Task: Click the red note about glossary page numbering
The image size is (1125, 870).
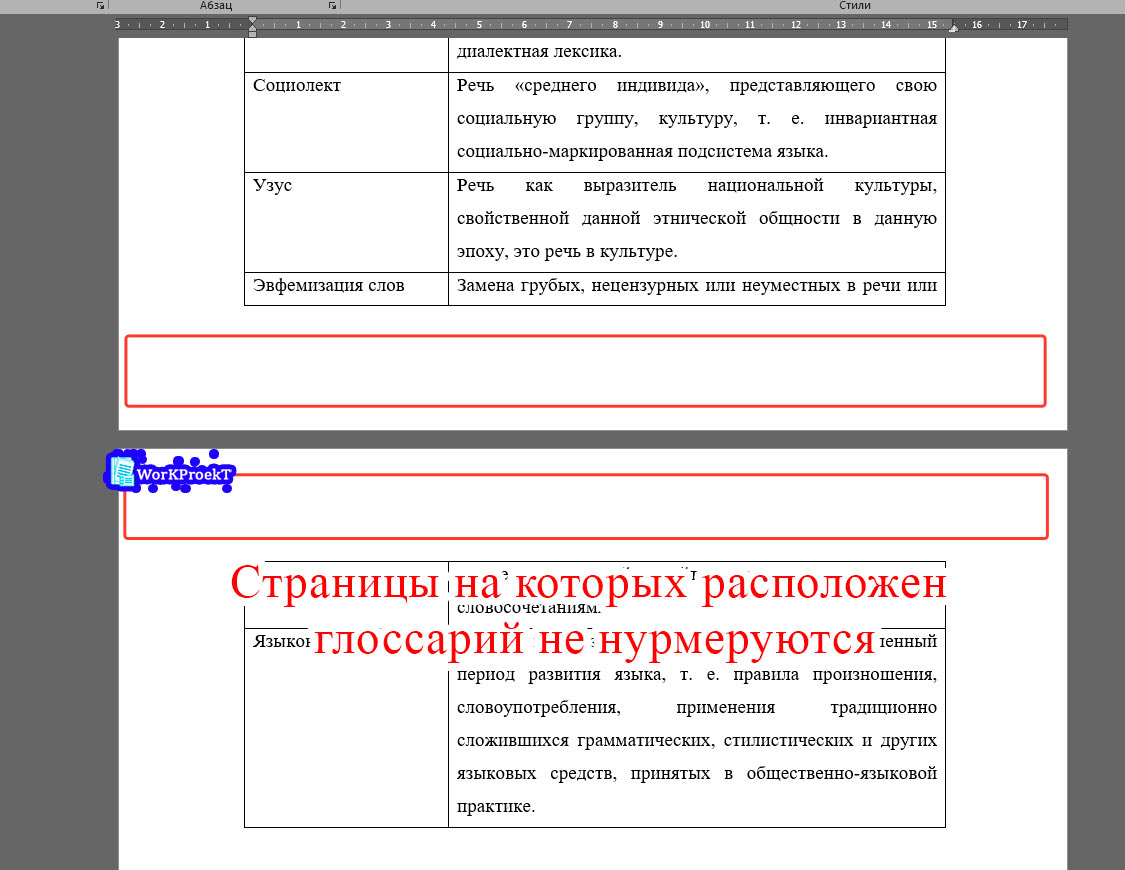Action: tap(588, 608)
